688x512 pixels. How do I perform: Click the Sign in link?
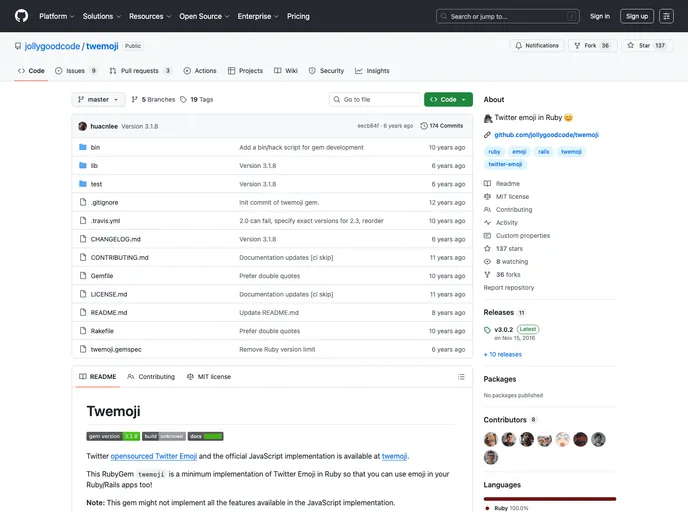click(x=600, y=16)
